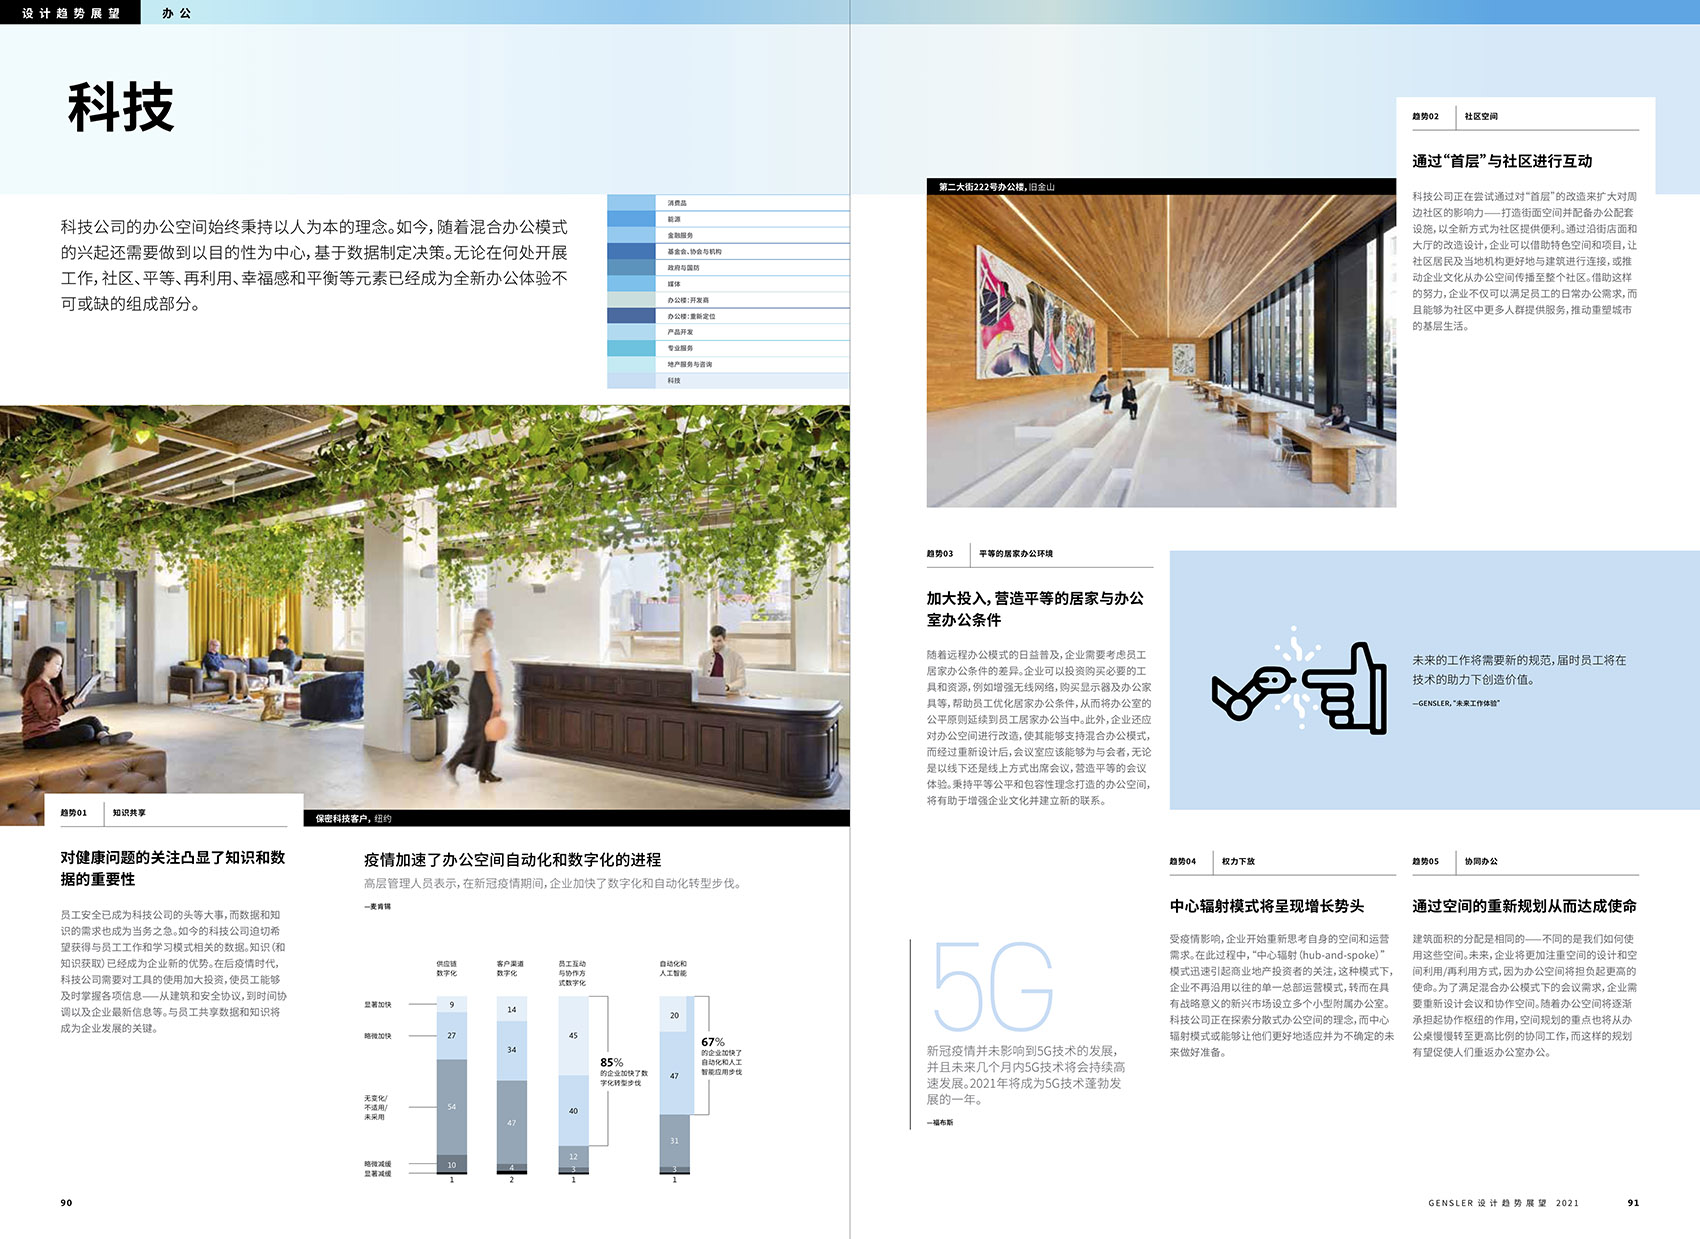This screenshot has width=1700, height=1239.
Task: Click the 略微减缓 chart legend label
Action: [377, 1164]
